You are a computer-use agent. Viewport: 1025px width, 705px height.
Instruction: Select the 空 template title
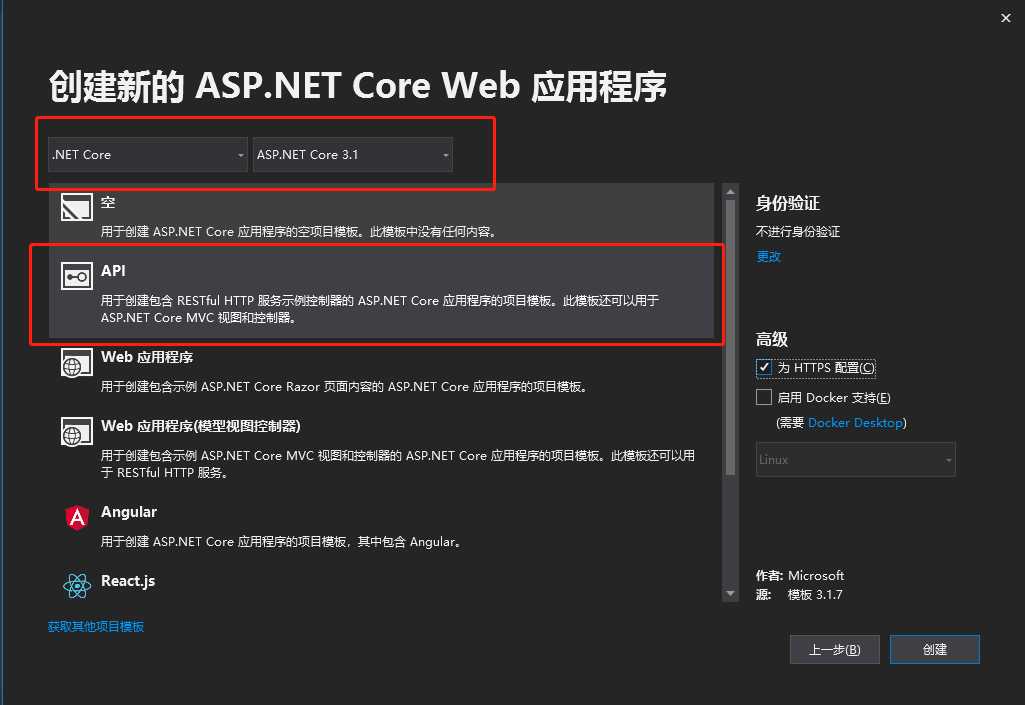[x=109, y=202]
